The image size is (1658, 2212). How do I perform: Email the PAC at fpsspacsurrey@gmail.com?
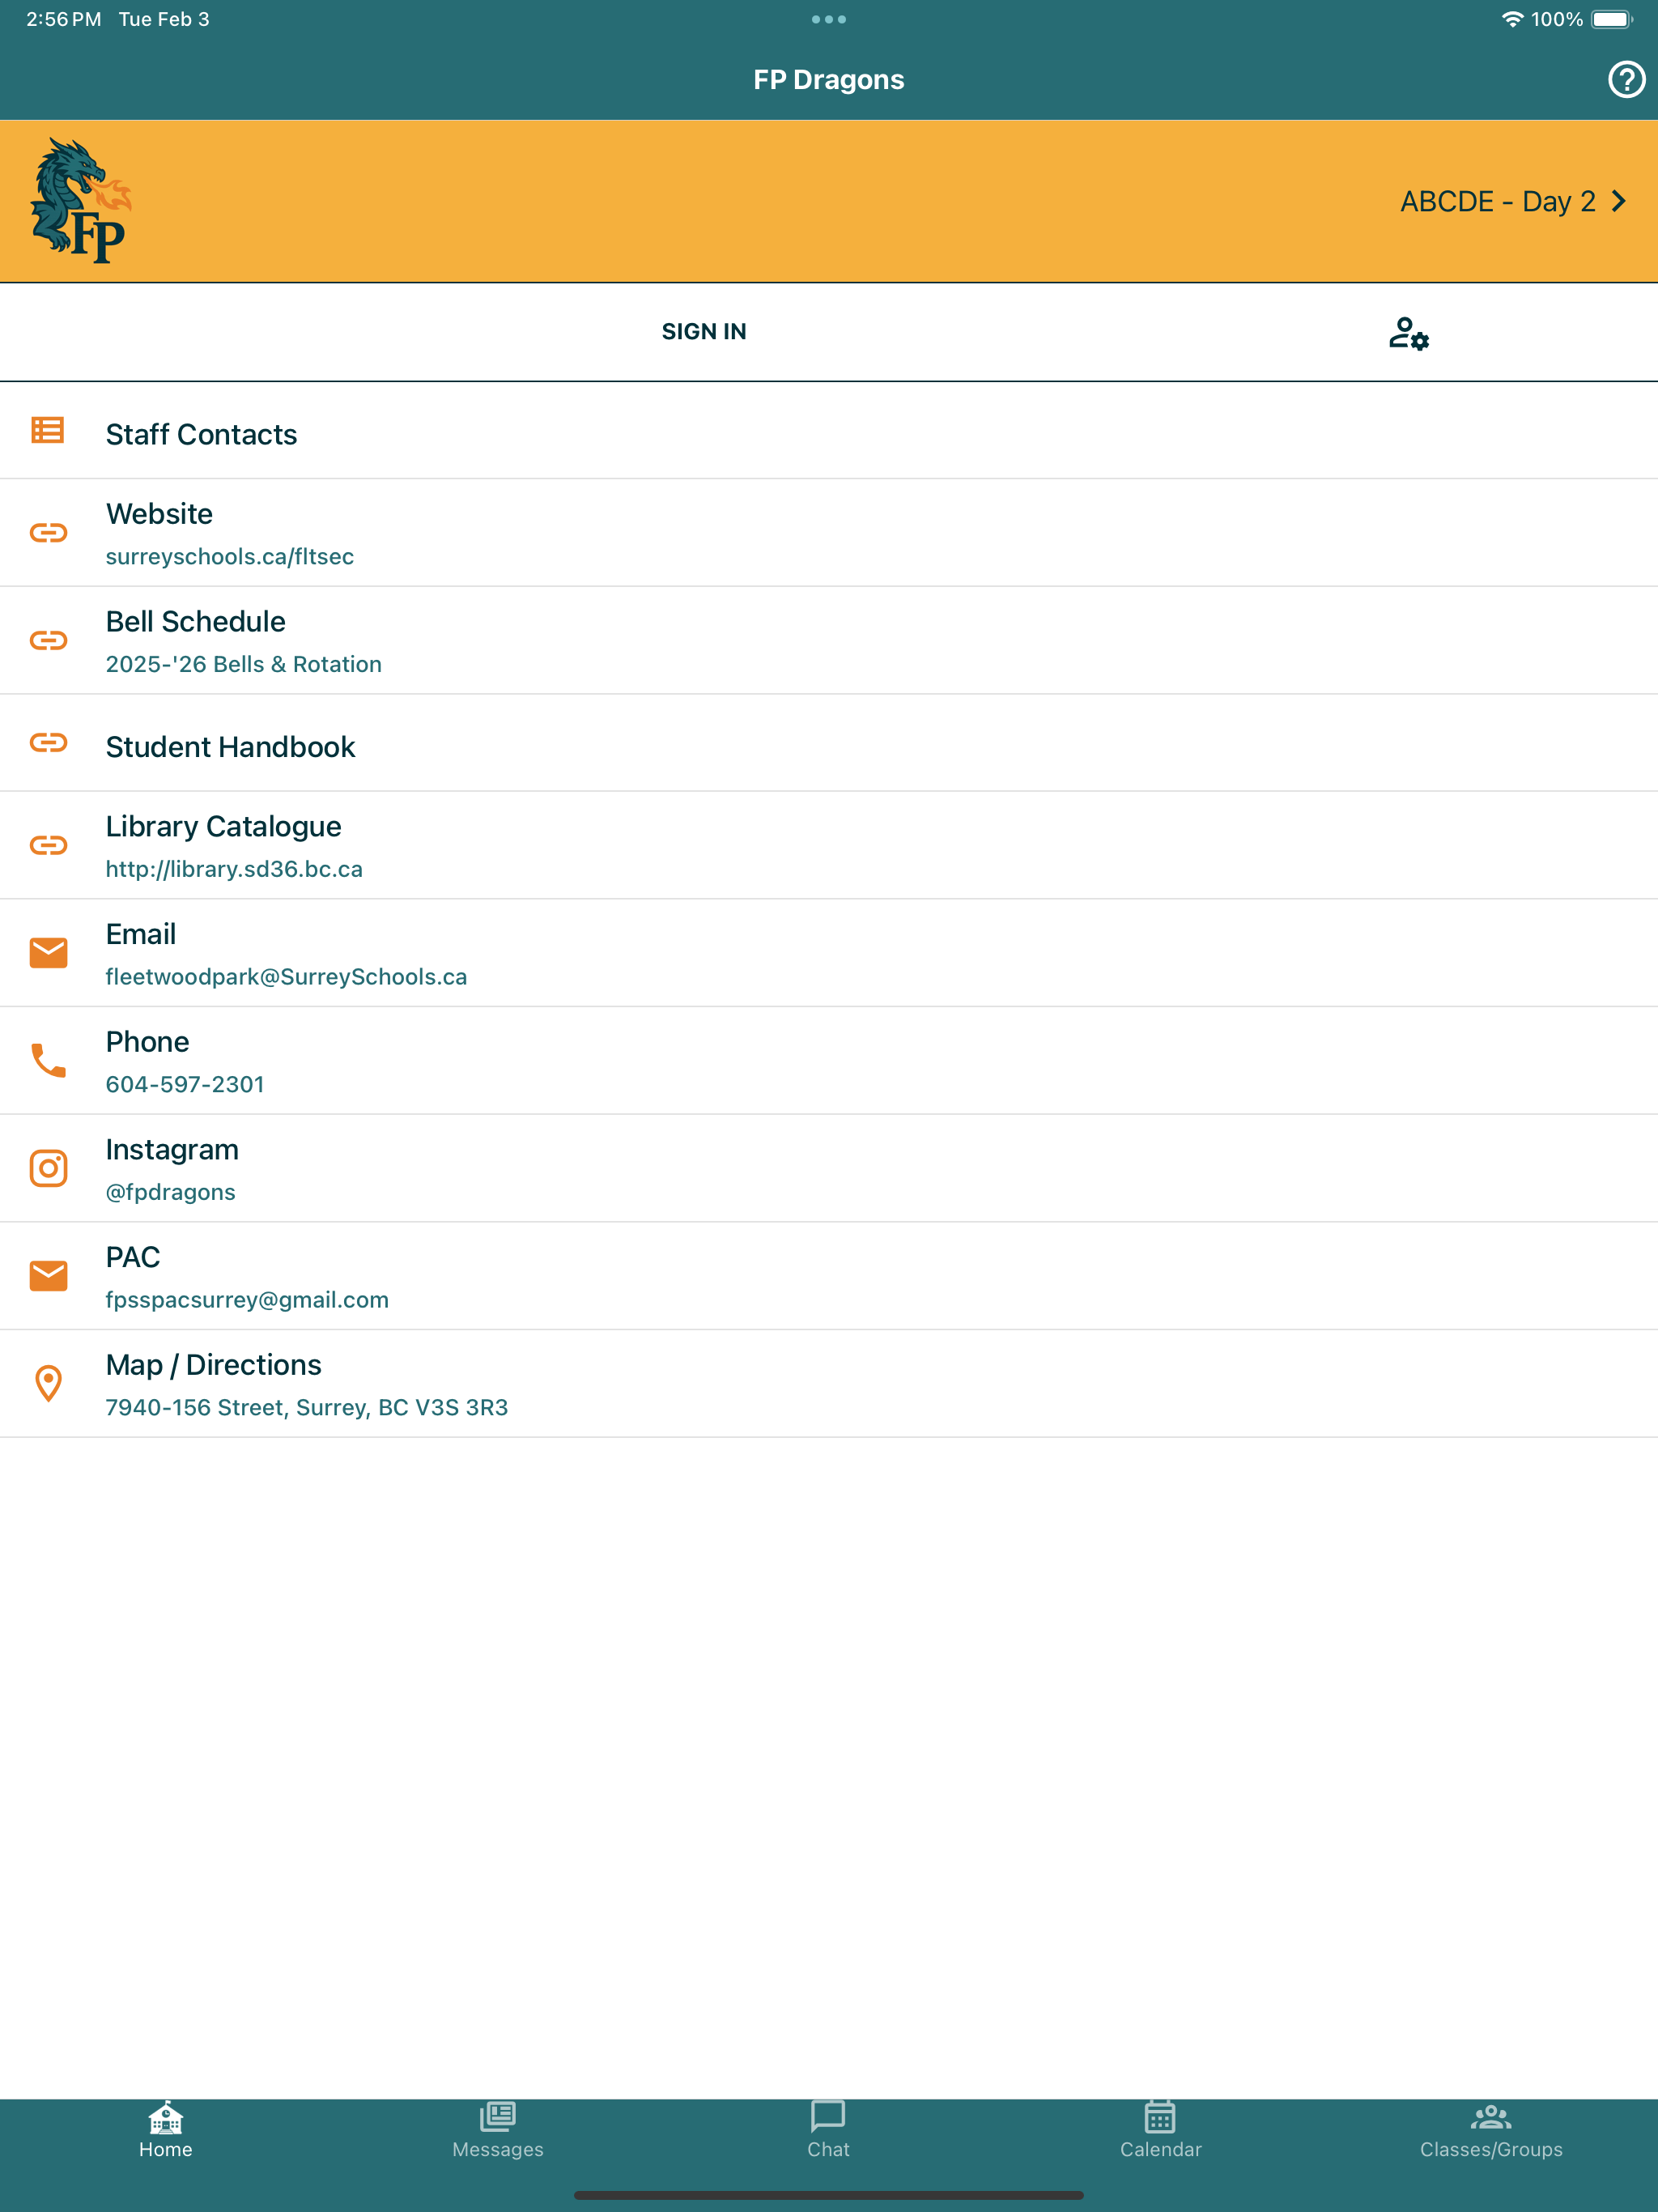pyautogui.click(x=246, y=1299)
